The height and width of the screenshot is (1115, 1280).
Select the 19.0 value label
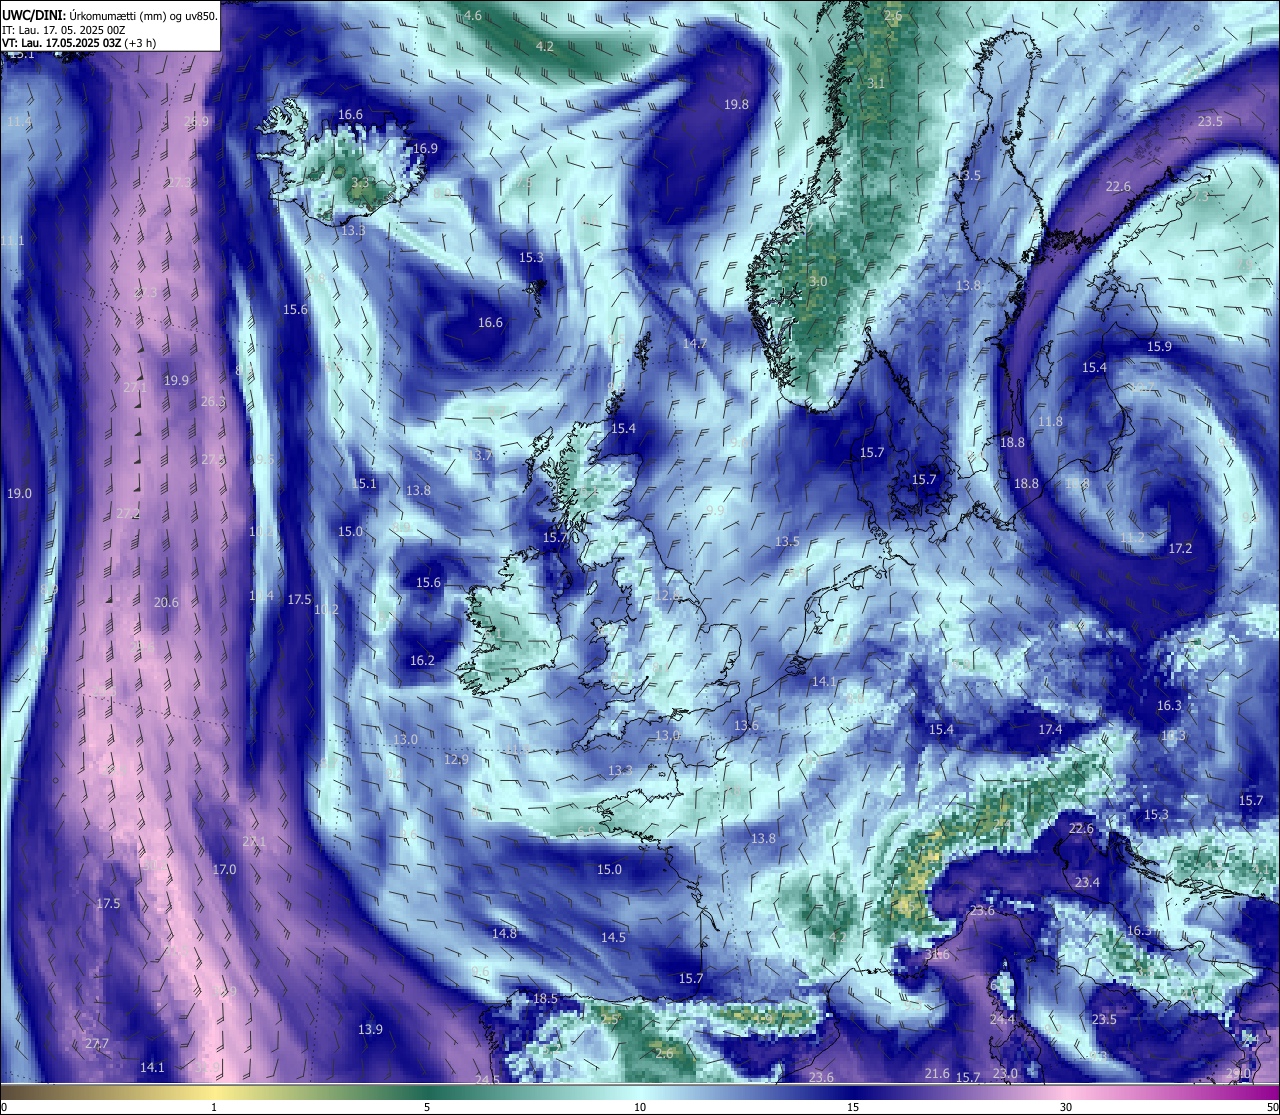(19, 493)
